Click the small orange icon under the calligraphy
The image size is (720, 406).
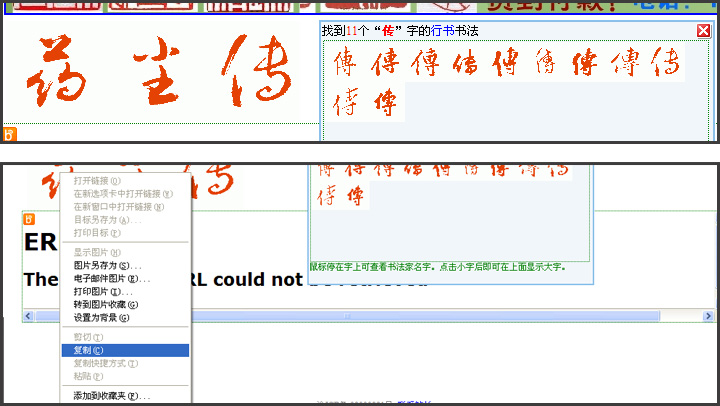[x=10, y=134]
